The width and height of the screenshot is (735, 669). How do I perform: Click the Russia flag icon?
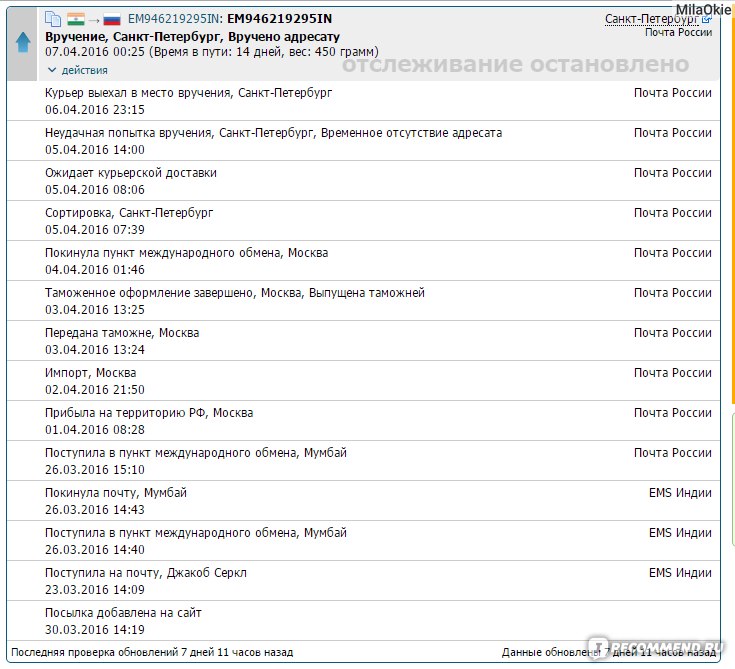tap(112, 19)
